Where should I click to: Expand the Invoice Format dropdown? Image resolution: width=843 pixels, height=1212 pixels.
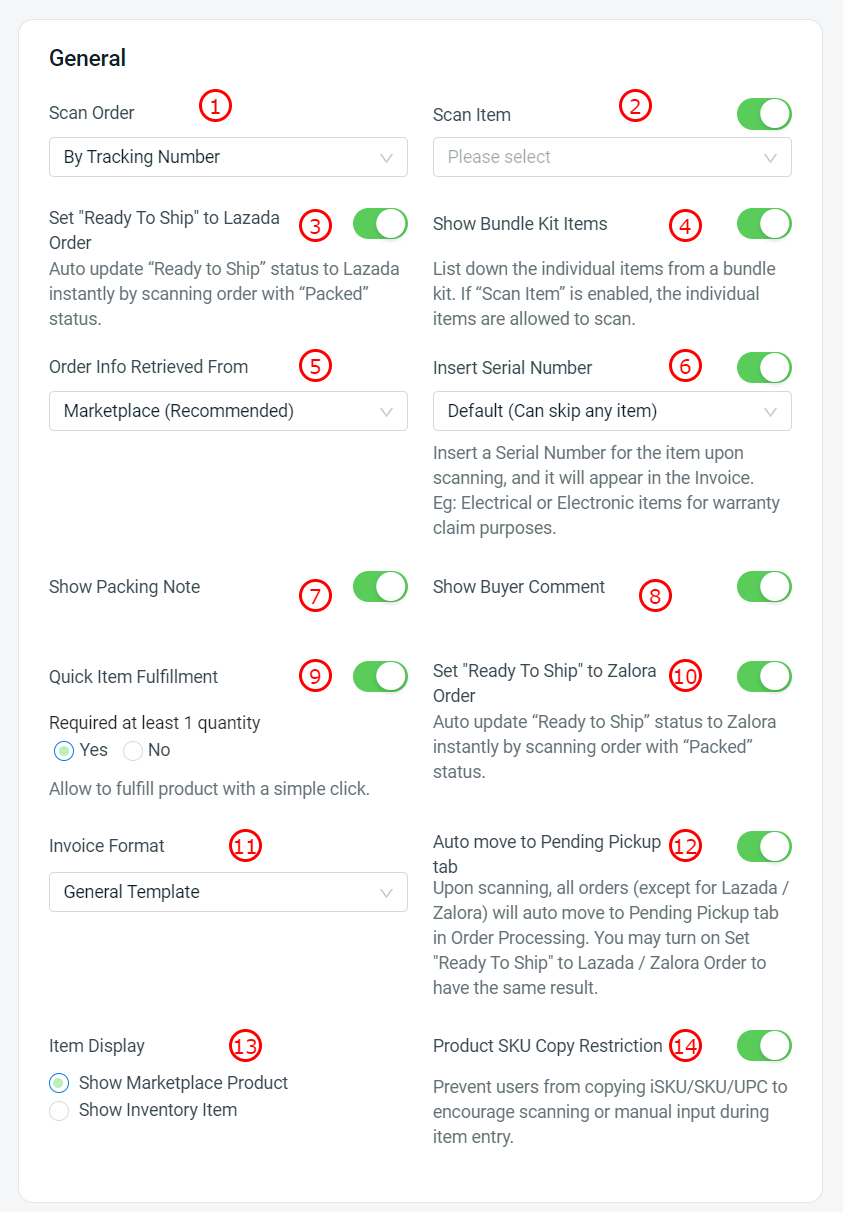228,892
